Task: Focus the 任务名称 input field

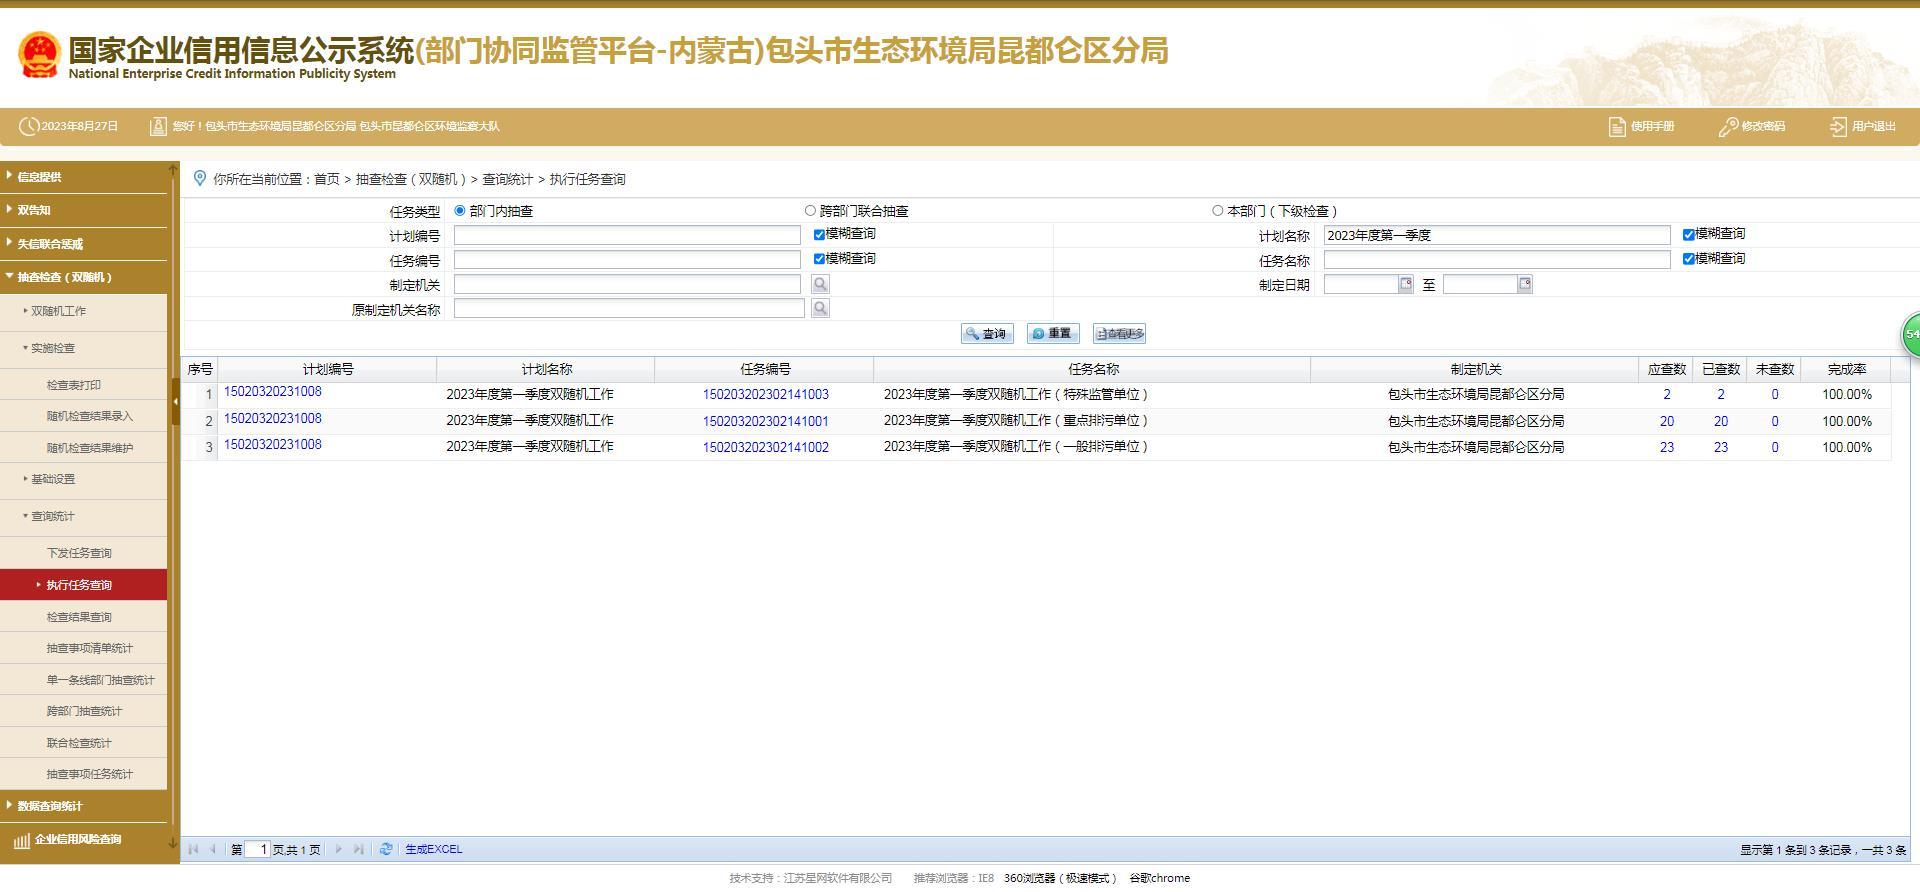Action: (x=1497, y=259)
